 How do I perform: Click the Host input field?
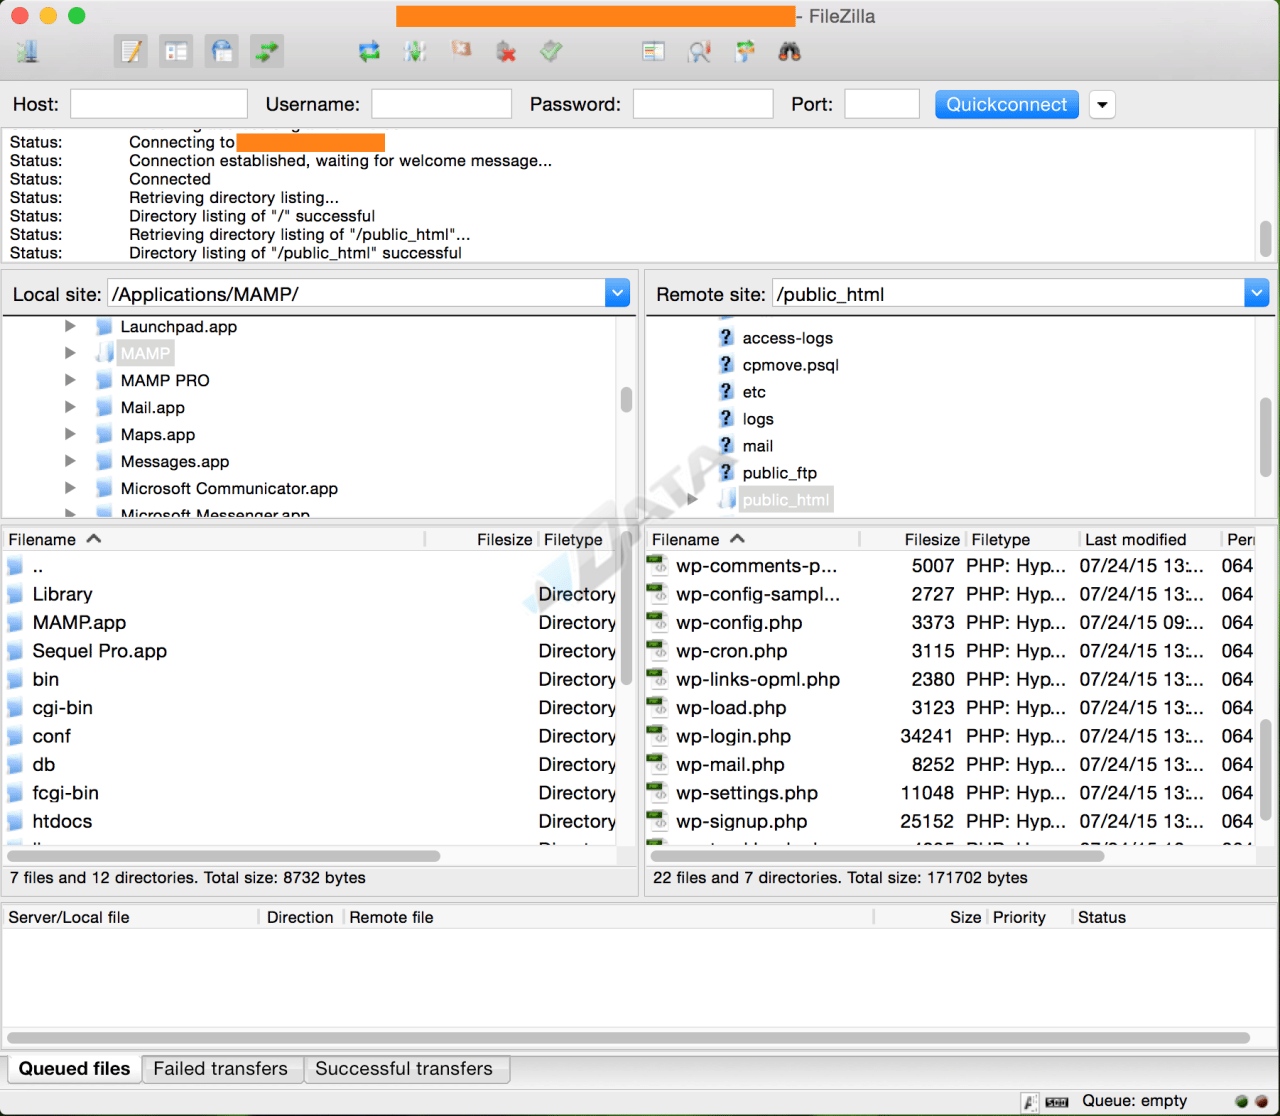pos(159,104)
